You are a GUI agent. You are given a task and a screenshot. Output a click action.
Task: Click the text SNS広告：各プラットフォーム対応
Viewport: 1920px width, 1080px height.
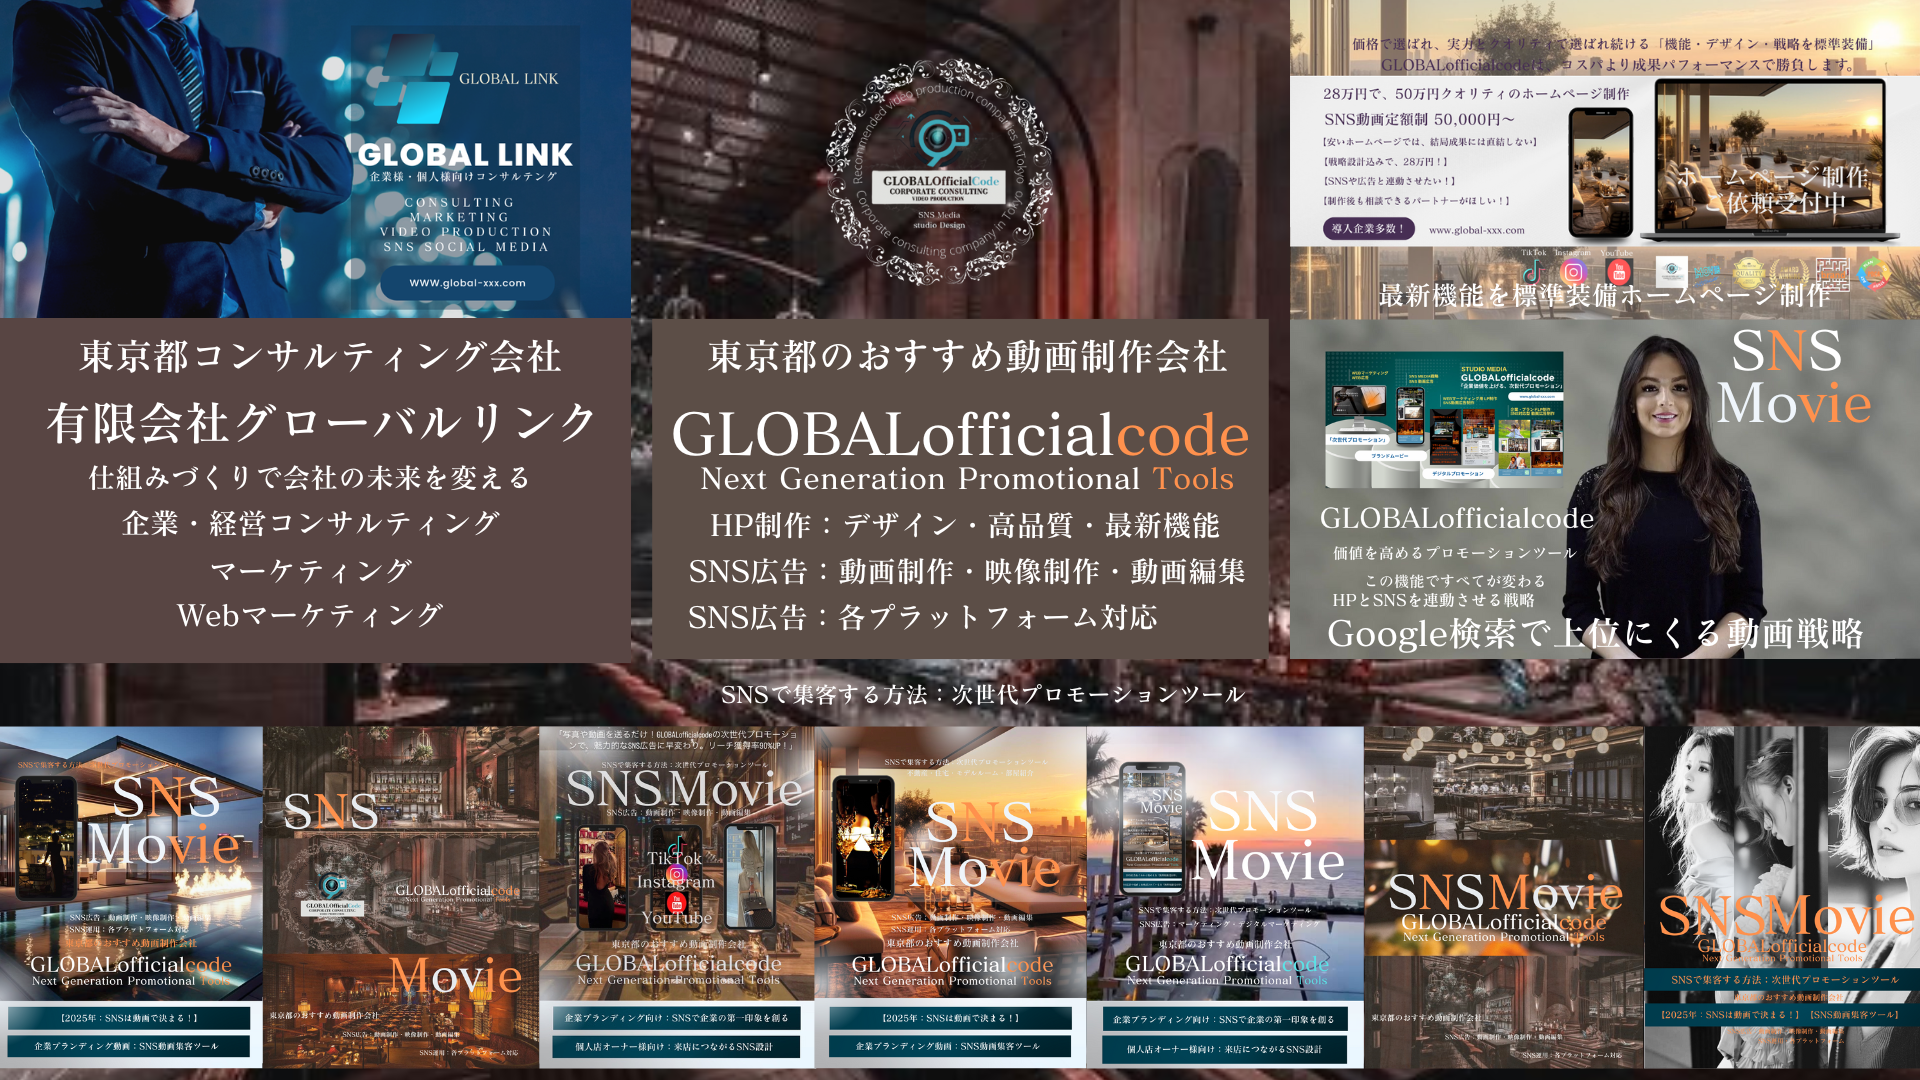922,617
